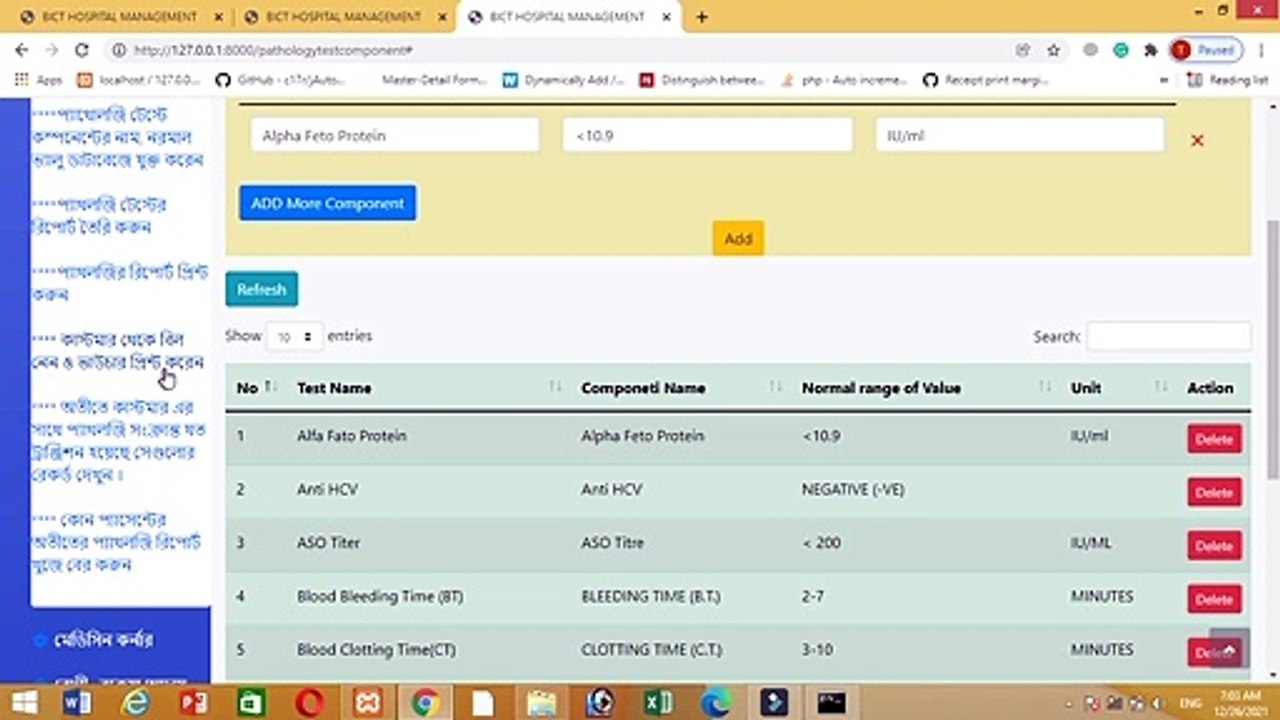The image size is (1280, 720).
Task: Expand hidden bookmarks overflow chevron
Action: click(x=1164, y=80)
